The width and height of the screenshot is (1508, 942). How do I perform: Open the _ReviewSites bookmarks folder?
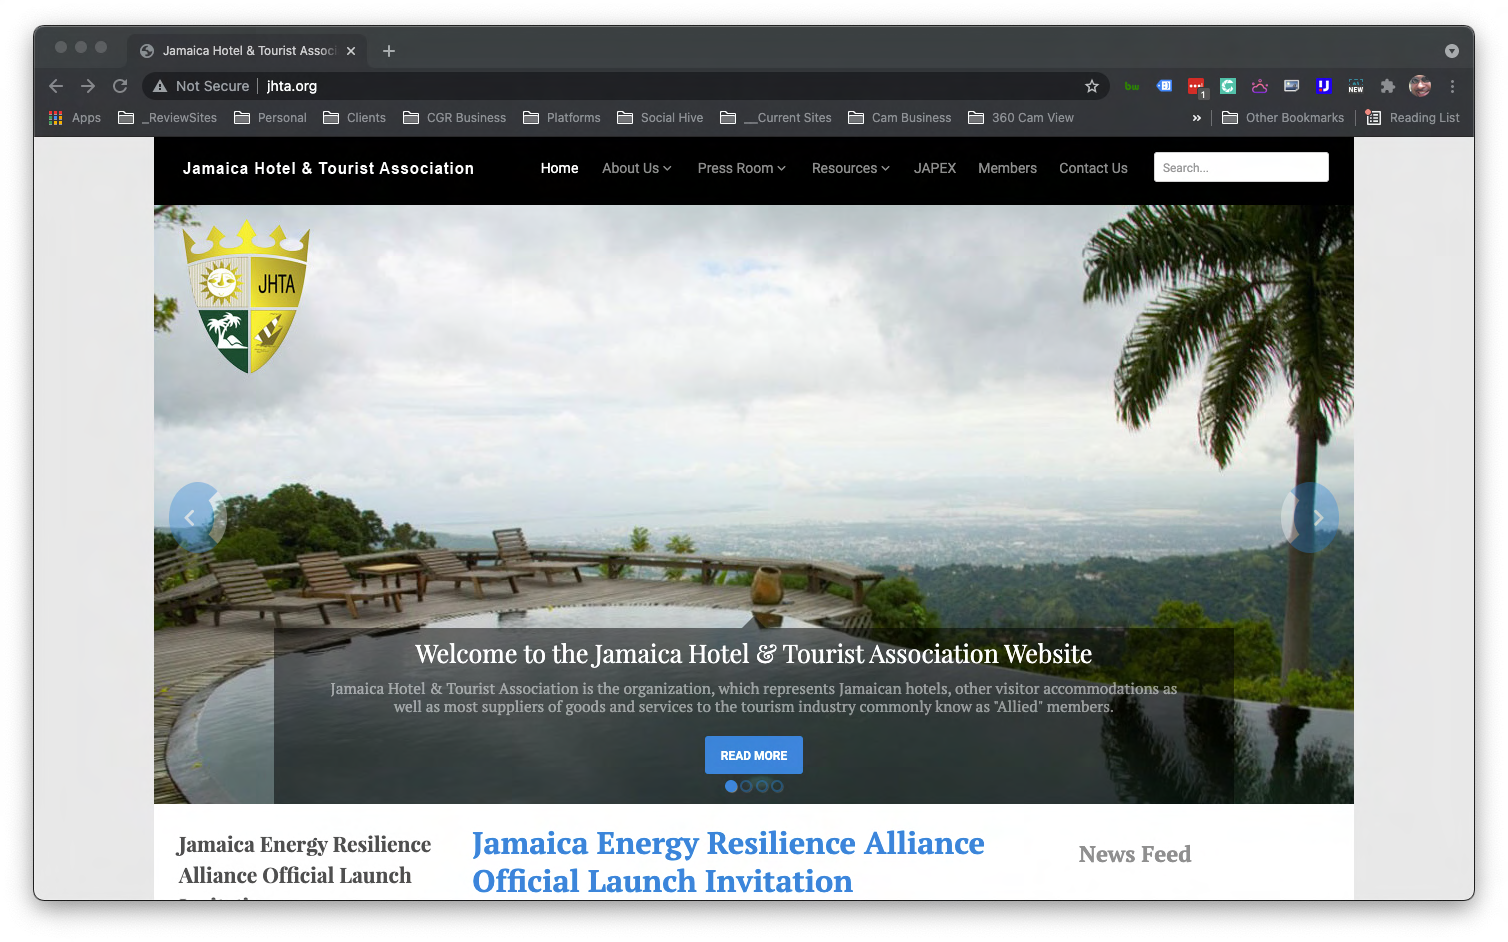167,118
